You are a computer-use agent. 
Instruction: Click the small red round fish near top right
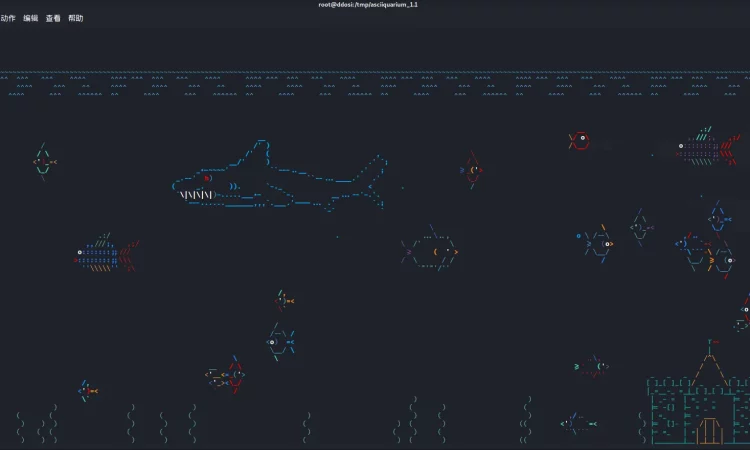[579, 141]
